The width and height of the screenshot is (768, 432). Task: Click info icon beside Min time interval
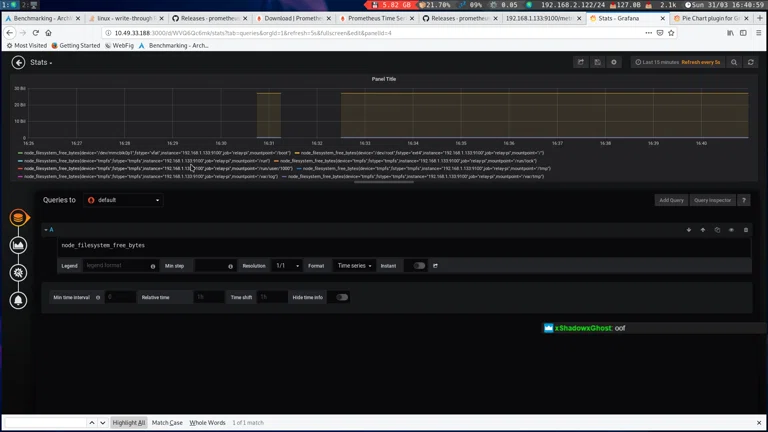(98, 297)
